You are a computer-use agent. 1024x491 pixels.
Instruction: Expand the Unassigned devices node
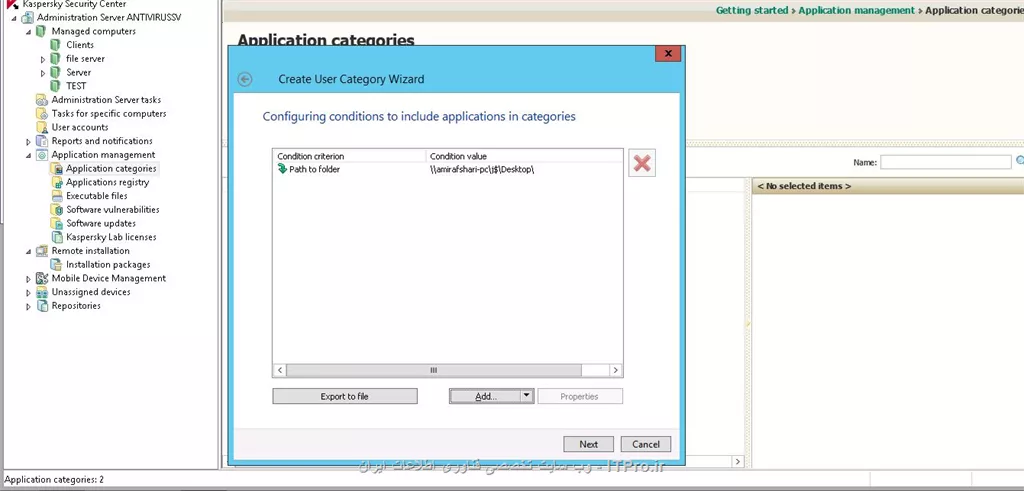point(28,293)
